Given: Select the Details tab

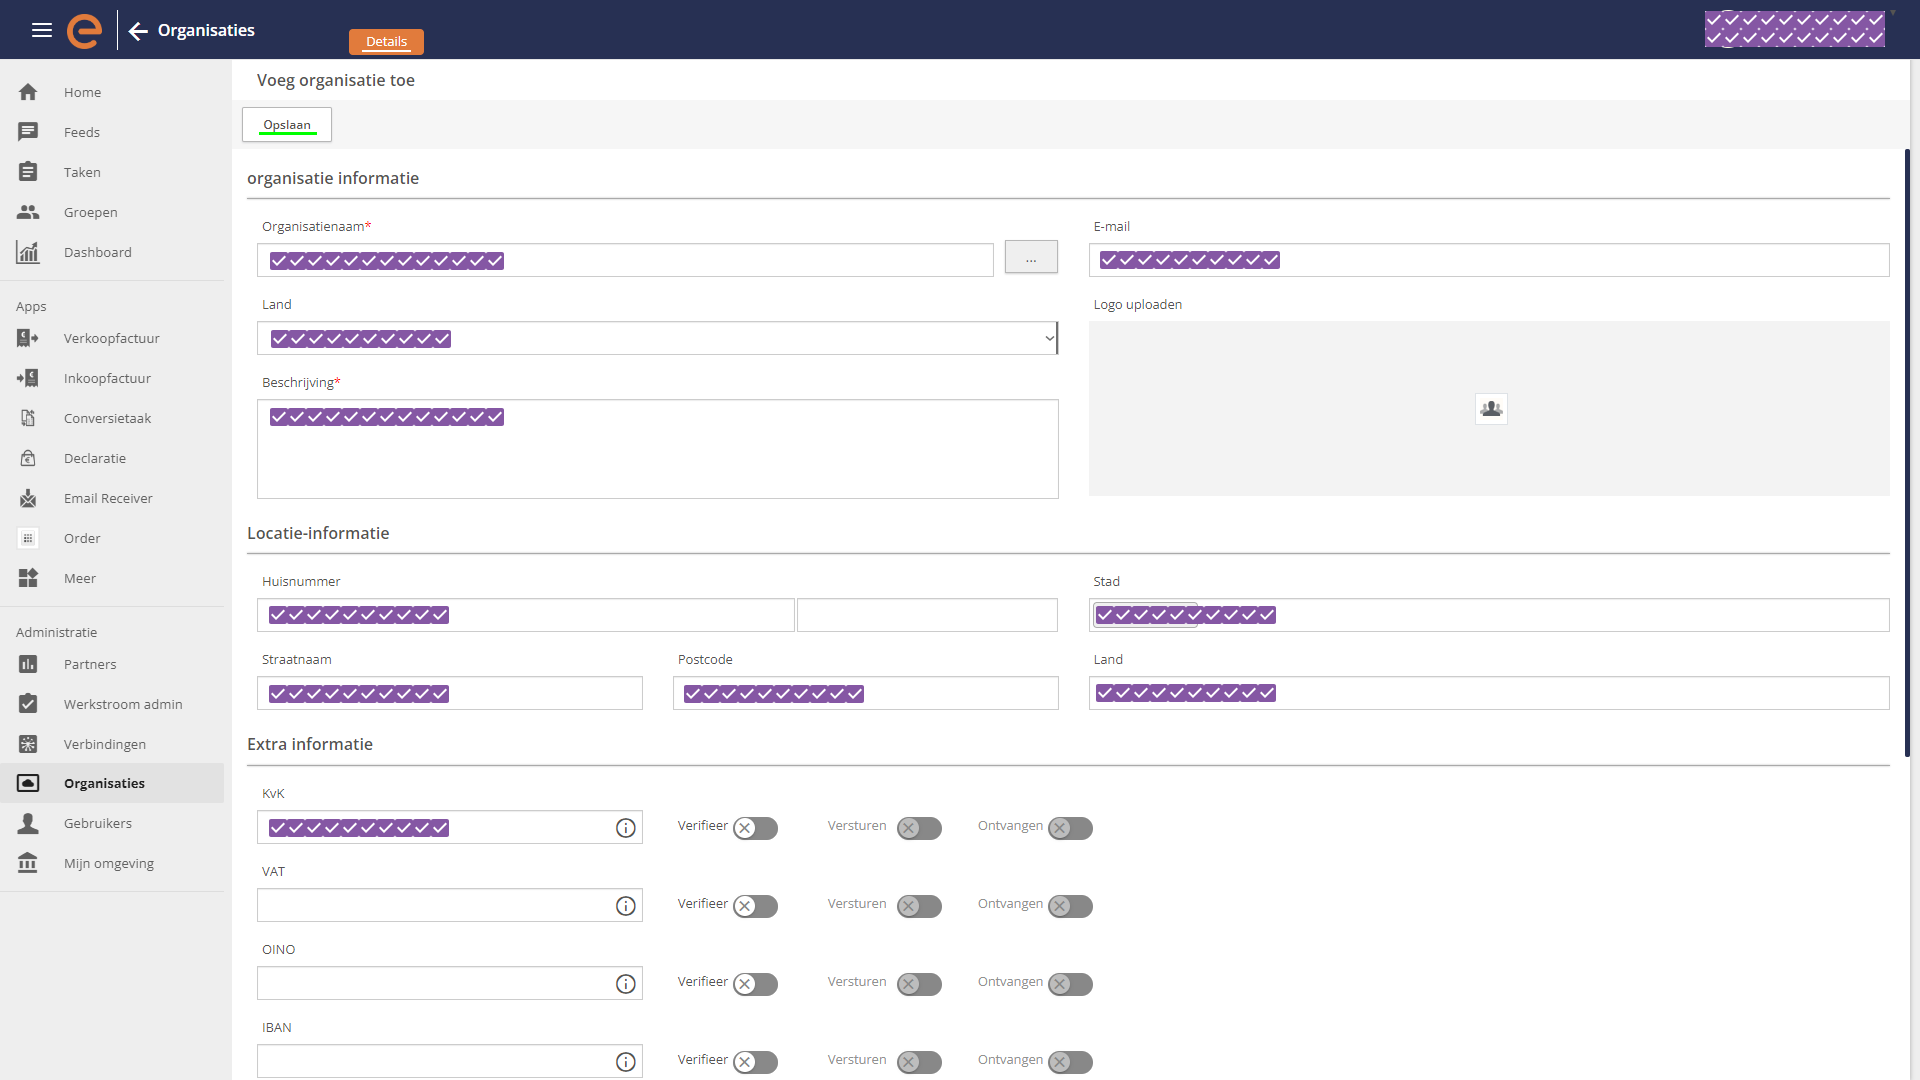Looking at the screenshot, I should point(386,41).
